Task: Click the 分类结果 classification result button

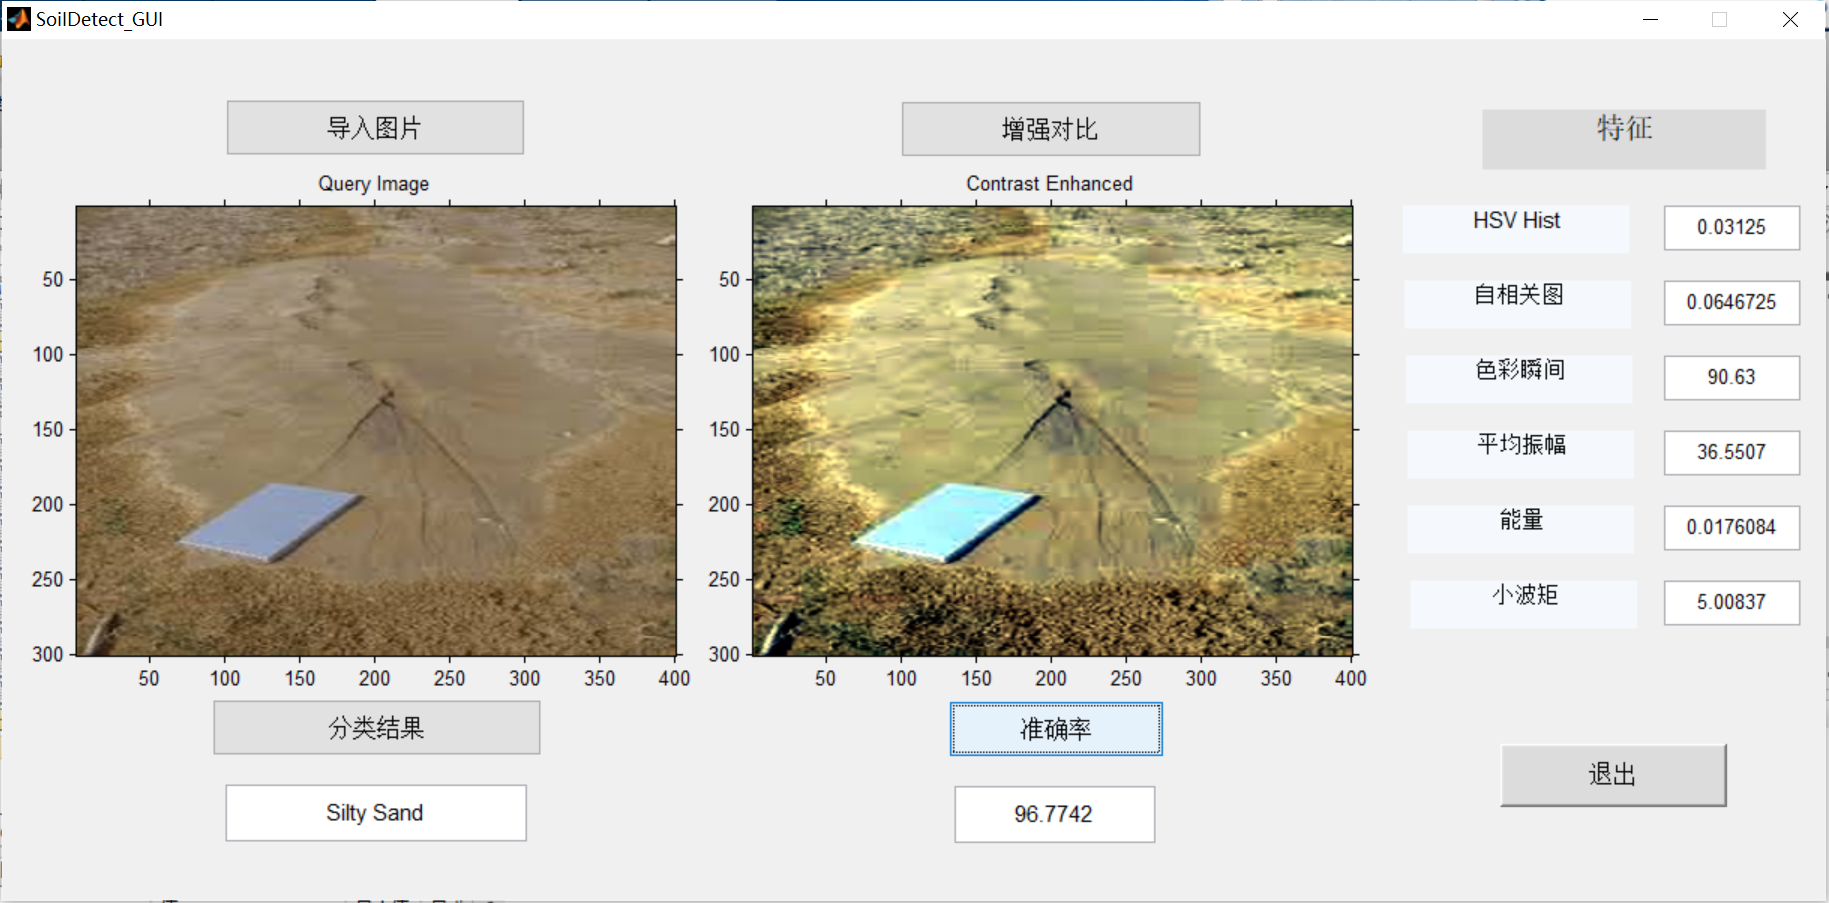Action: [376, 727]
